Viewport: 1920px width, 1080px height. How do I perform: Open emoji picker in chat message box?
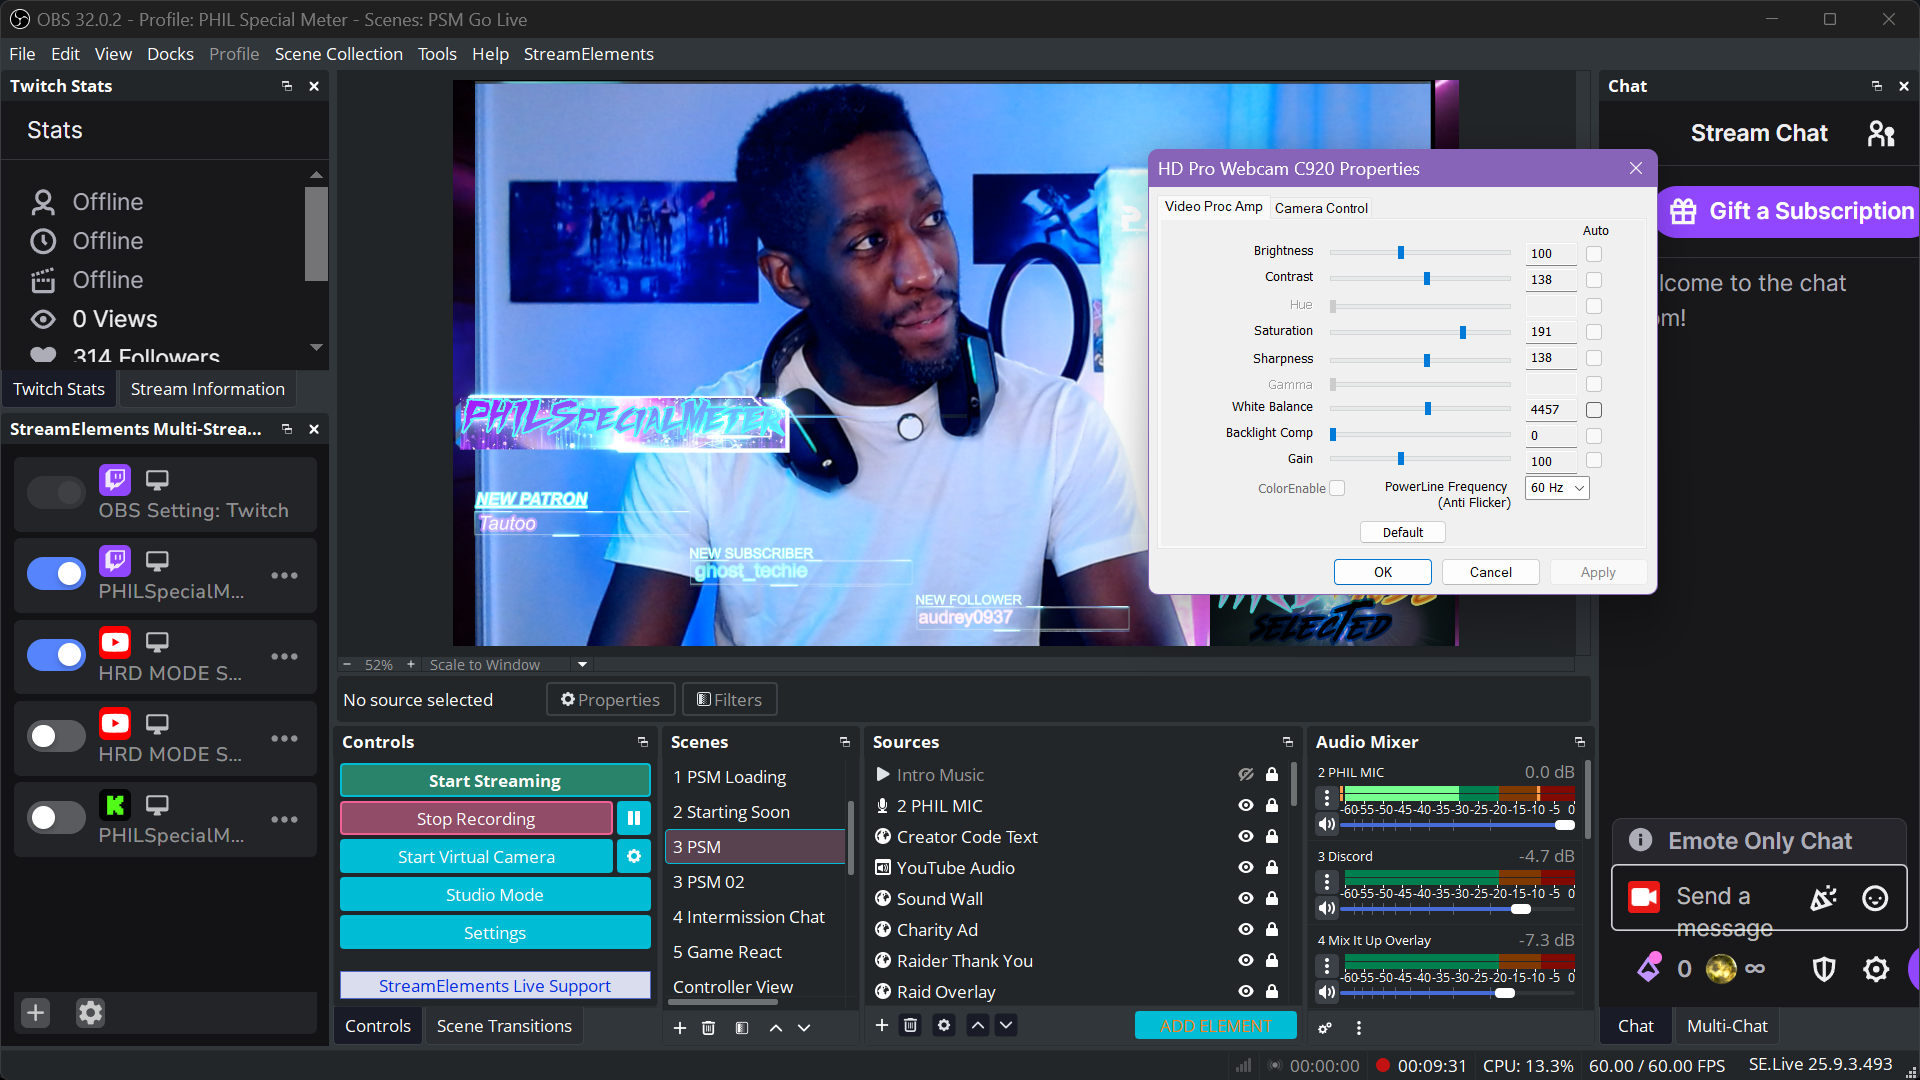click(x=1875, y=898)
